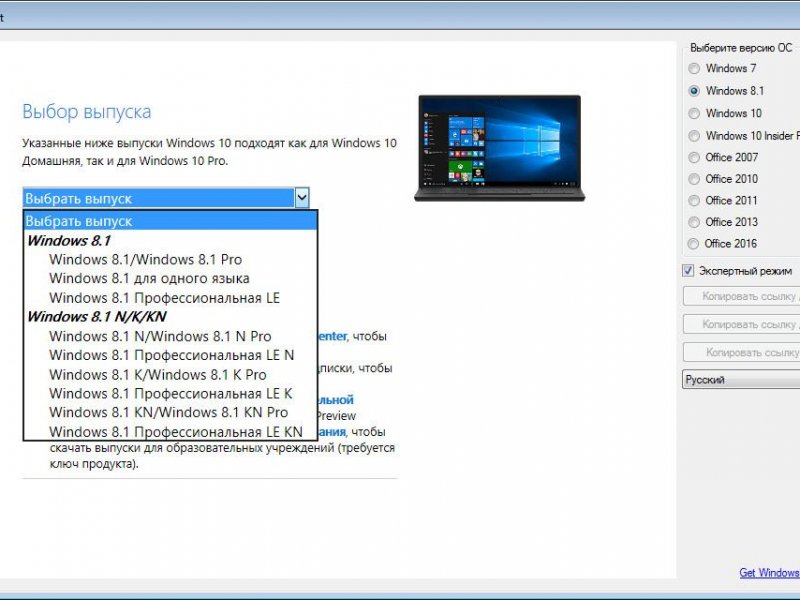Click the second Копировать ссылку button
Viewport: 800px width, 600px height.
click(x=741, y=324)
